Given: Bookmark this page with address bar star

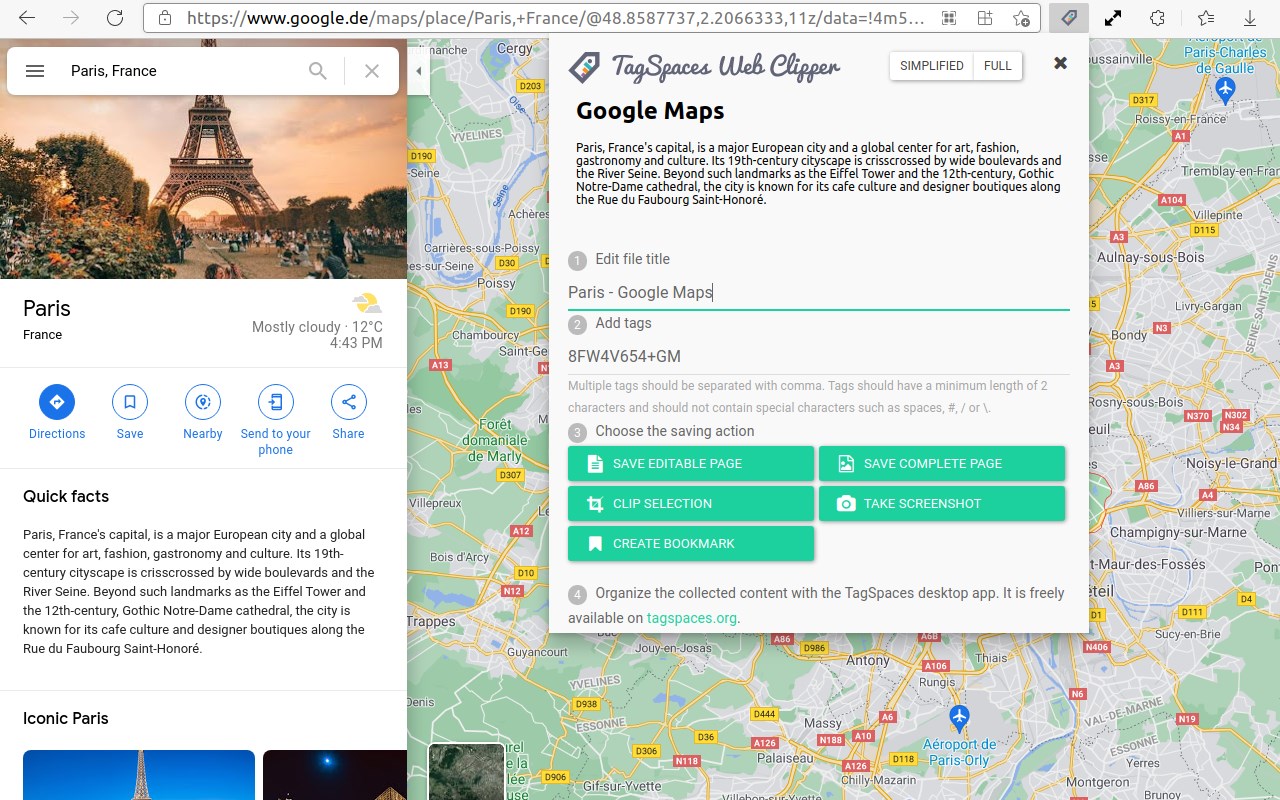Looking at the screenshot, I should point(1021,18).
